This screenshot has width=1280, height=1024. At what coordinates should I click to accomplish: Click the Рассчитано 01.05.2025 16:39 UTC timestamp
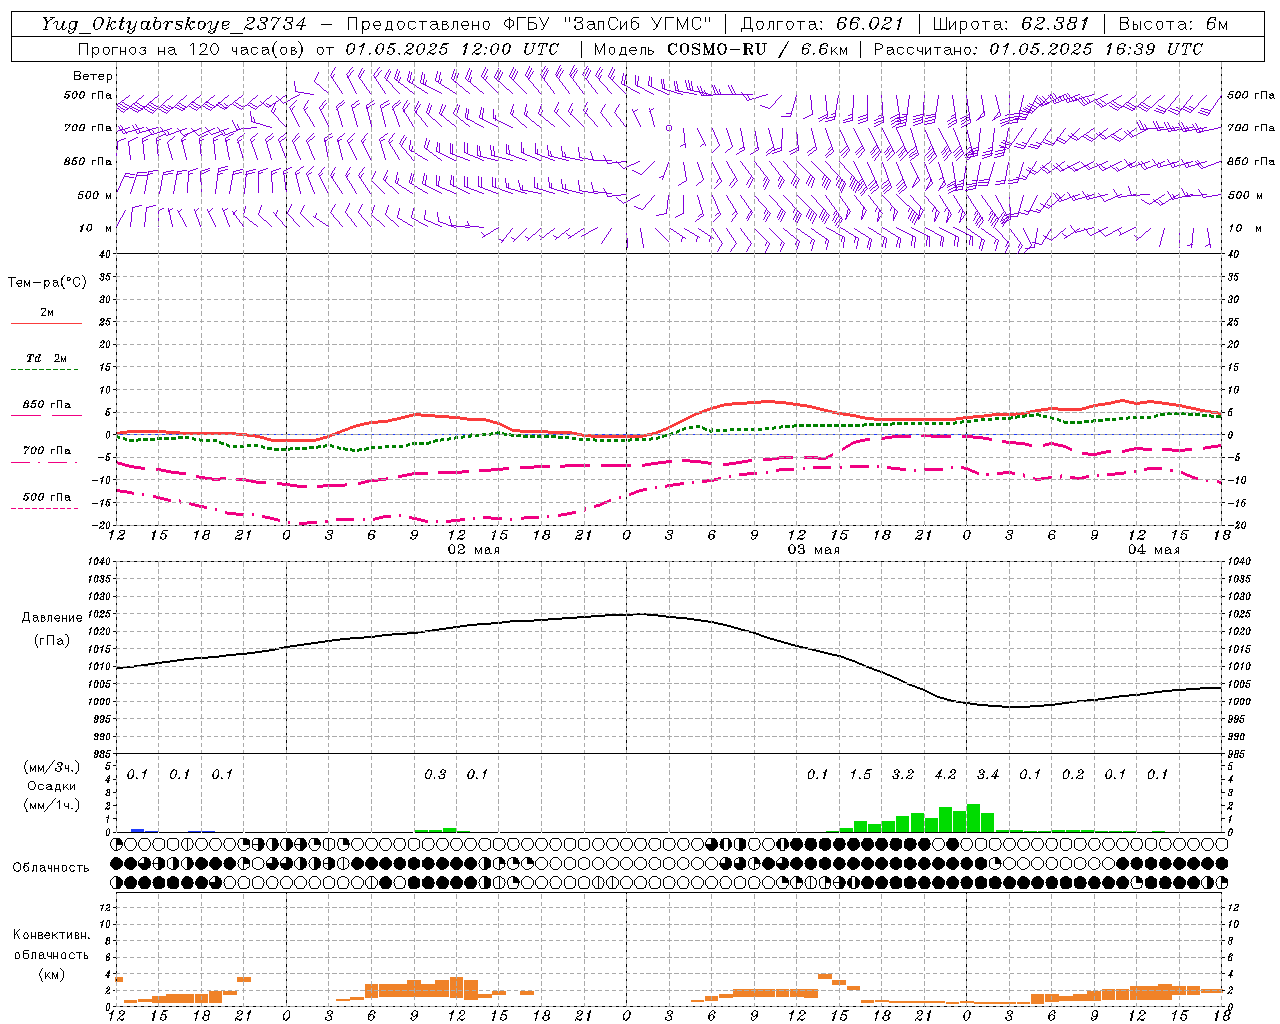click(x=1037, y=49)
